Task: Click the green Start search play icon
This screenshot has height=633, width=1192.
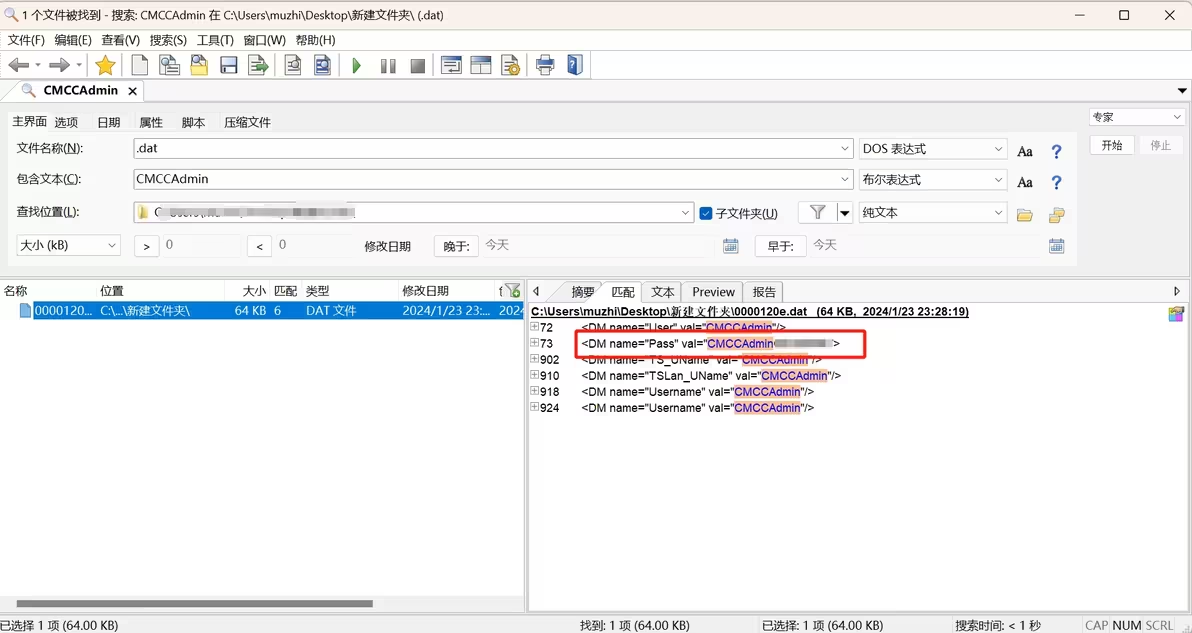Action: [x=357, y=66]
